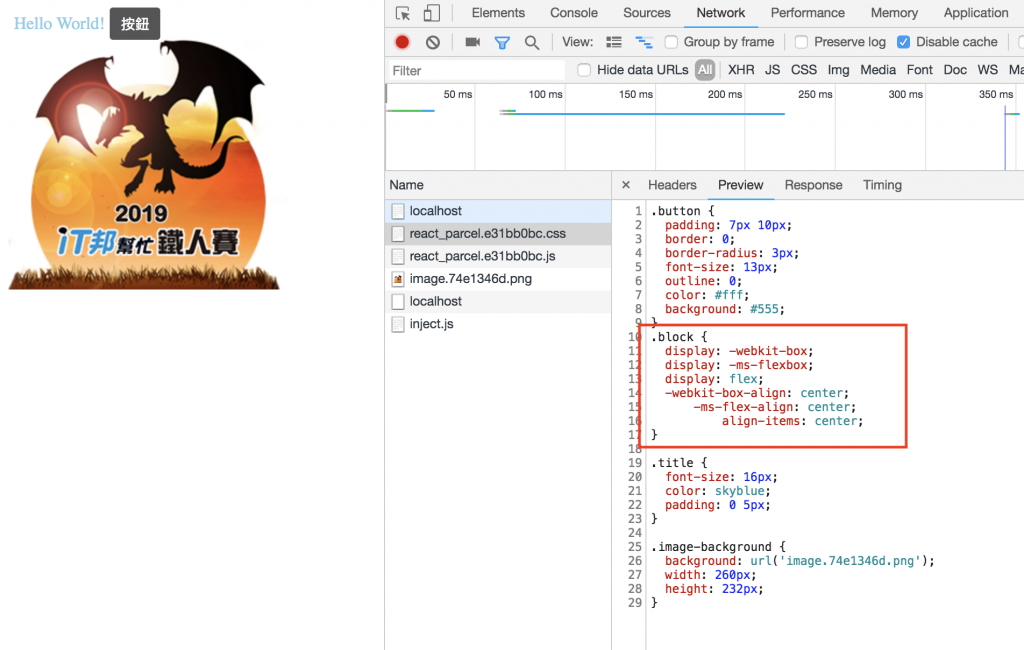Select the first localhost request row
This screenshot has width=1024, height=650.
click(498, 211)
